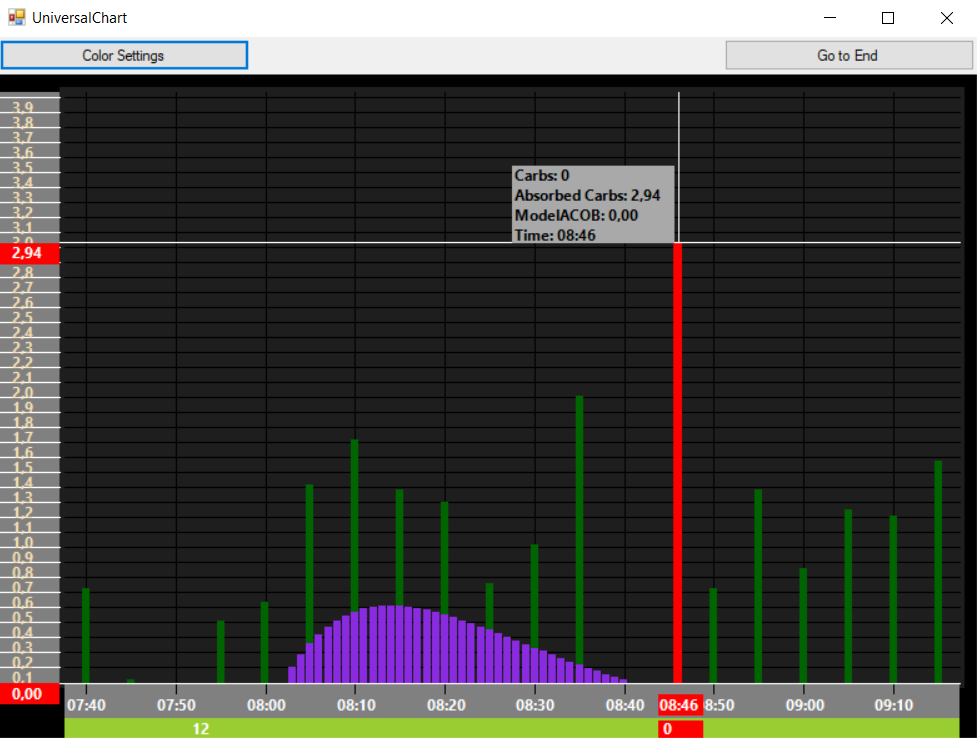977x738 pixels.
Task: Click the 09:10 time axis label
Action: (894, 705)
